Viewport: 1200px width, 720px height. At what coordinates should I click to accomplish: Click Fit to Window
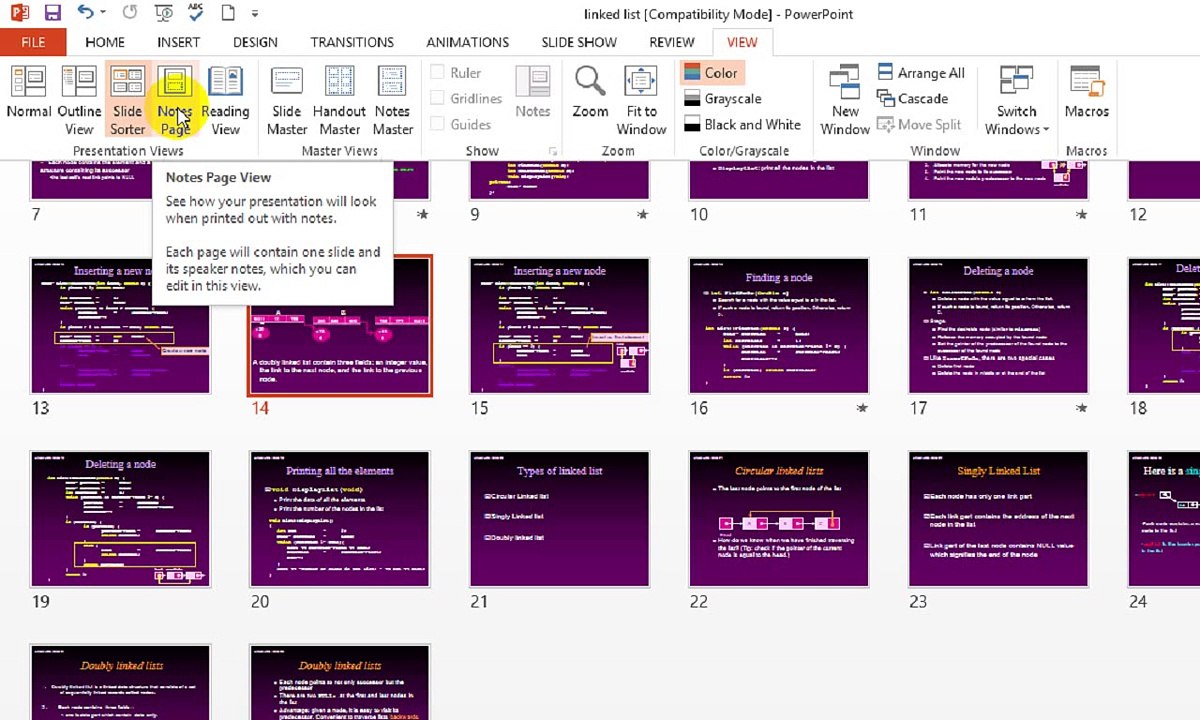641,100
